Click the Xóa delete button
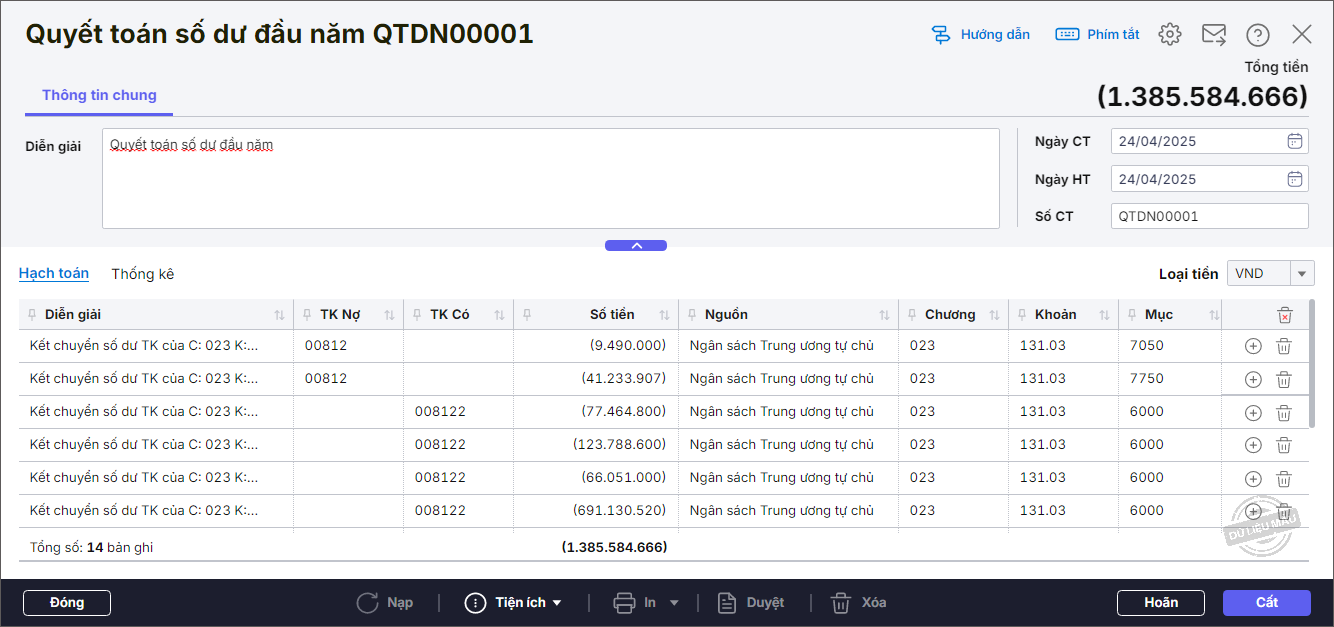The width and height of the screenshot is (1334, 627). (x=860, y=603)
